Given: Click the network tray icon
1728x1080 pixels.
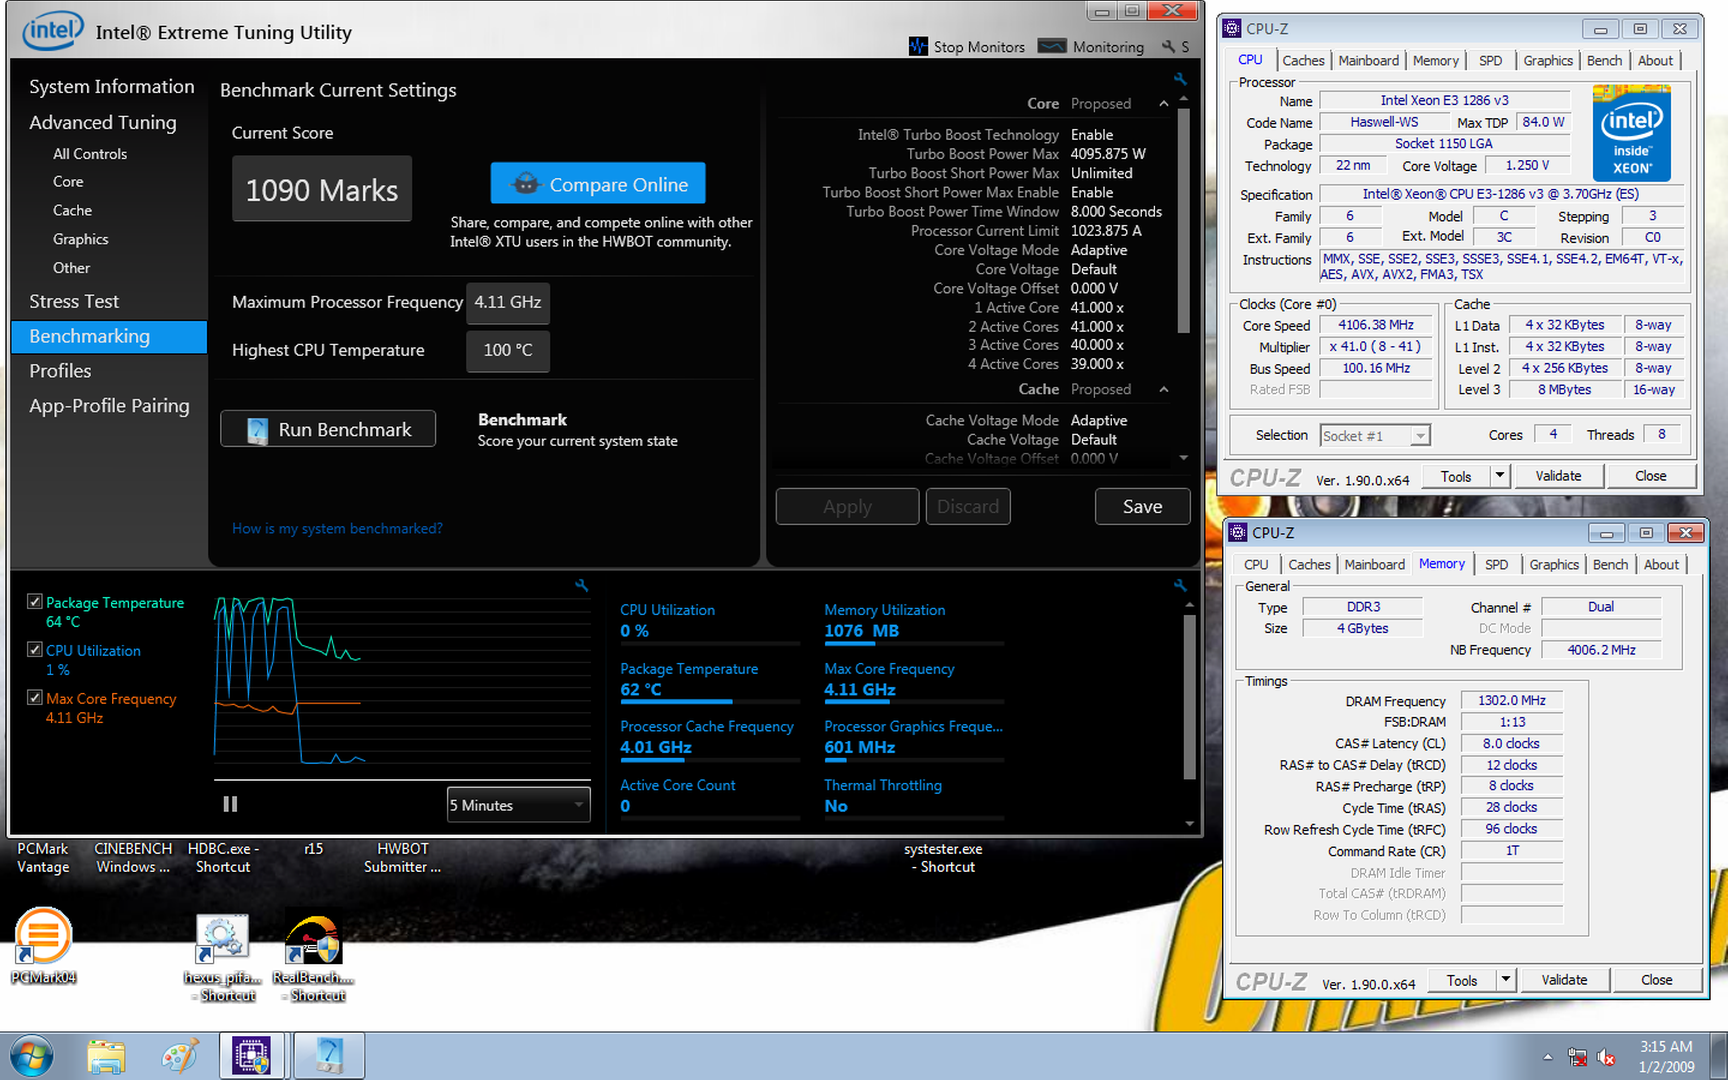Looking at the screenshot, I should coord(1577,1057).
